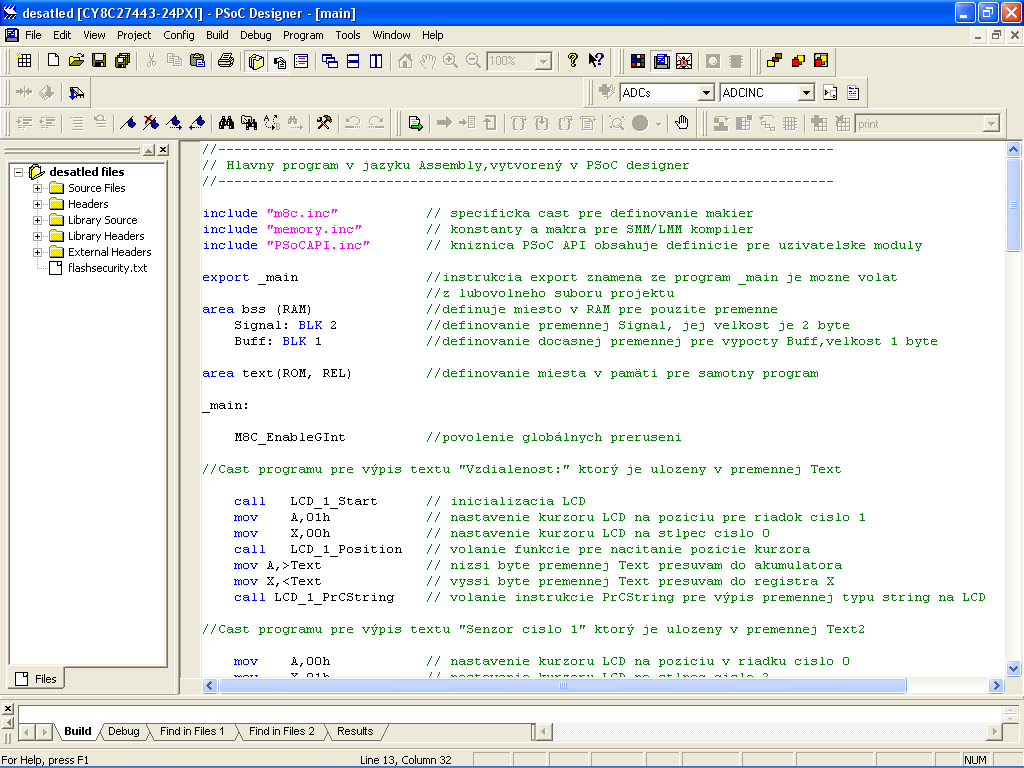Click the grid icon at the toolbar start

tap(24, 61)
